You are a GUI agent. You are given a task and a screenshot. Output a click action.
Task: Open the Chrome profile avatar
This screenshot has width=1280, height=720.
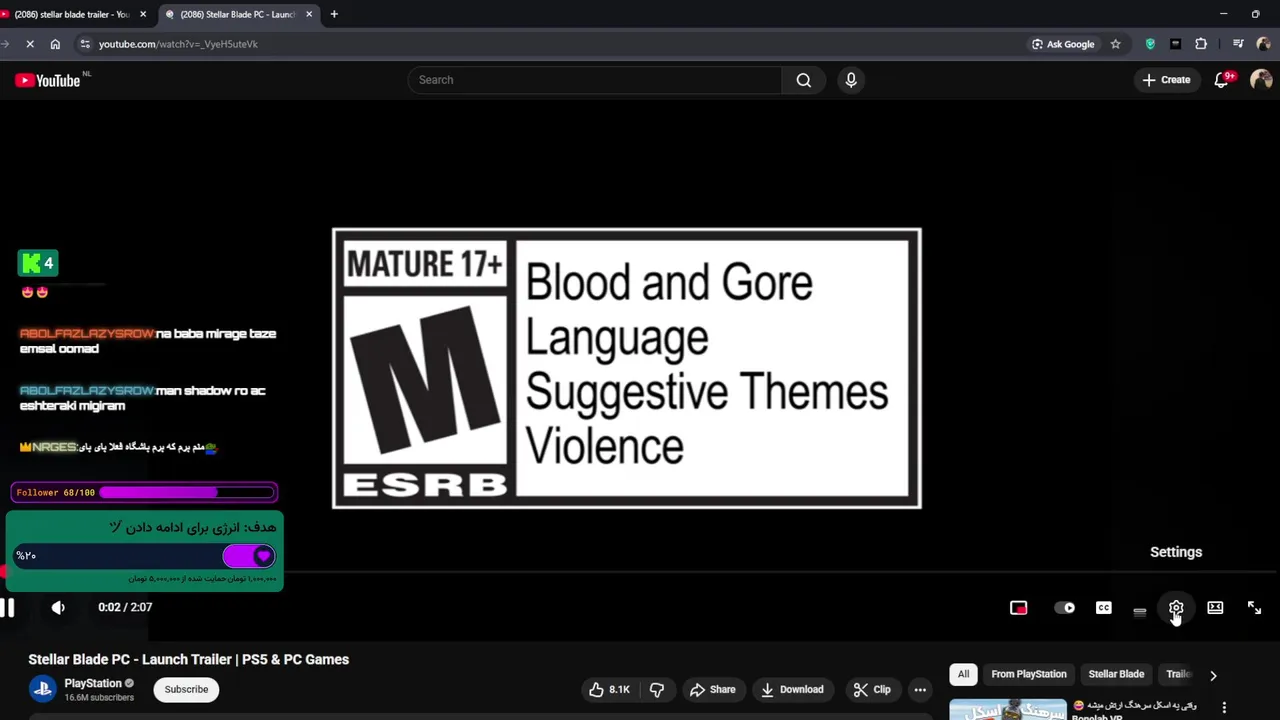1263,44
